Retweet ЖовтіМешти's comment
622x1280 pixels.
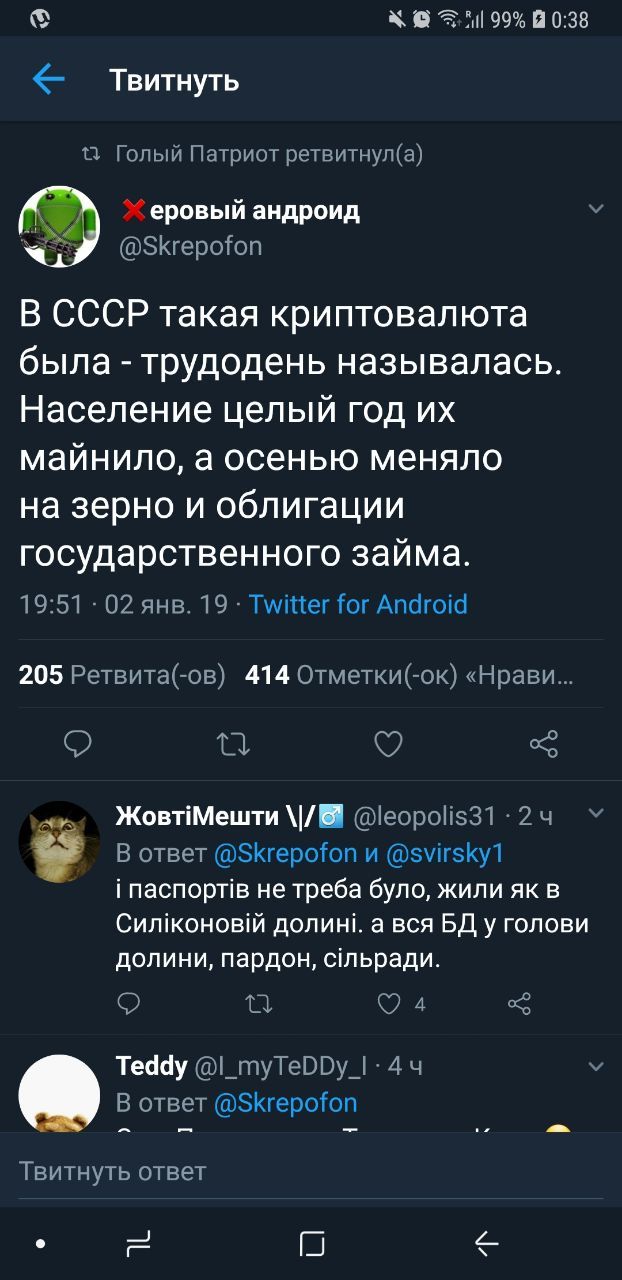(258, 1004)
